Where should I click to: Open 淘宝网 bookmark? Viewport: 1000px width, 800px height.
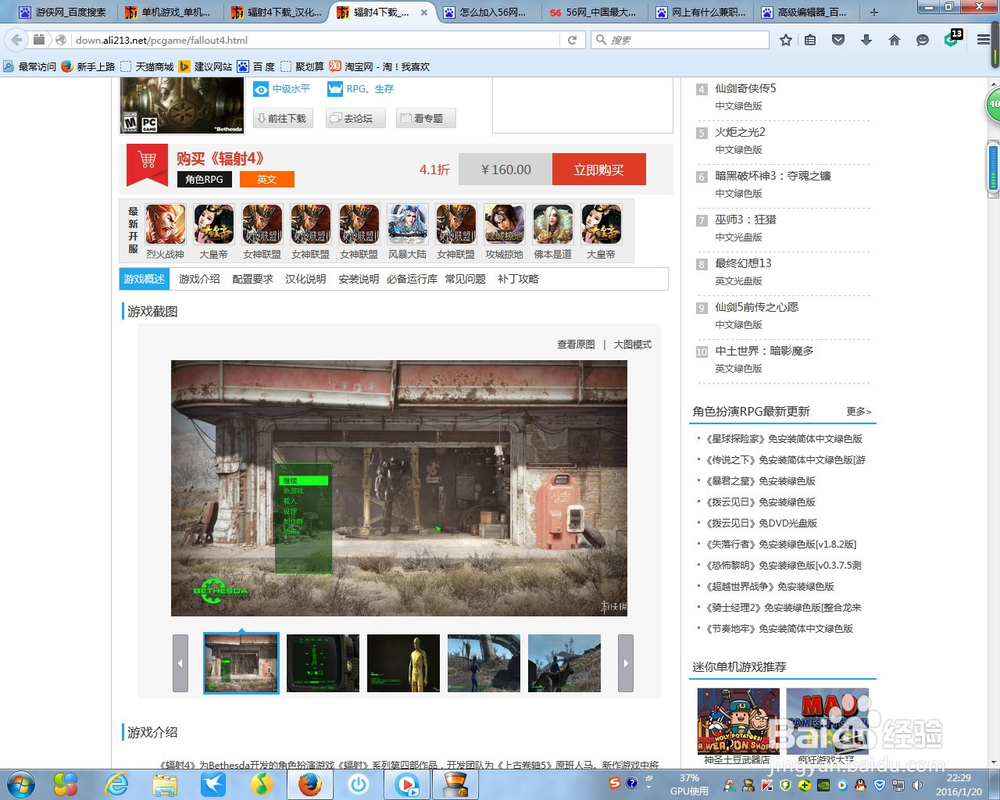coord(379,66)
